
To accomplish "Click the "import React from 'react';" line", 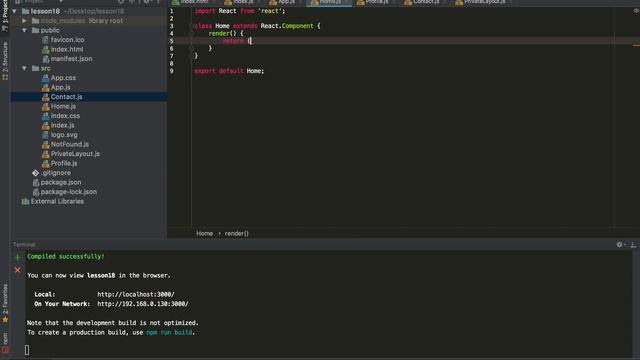I will (240, 11).
